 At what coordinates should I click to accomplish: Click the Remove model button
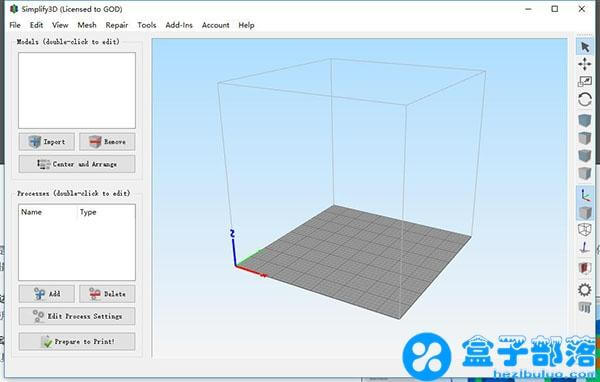[x=107, y=142]
